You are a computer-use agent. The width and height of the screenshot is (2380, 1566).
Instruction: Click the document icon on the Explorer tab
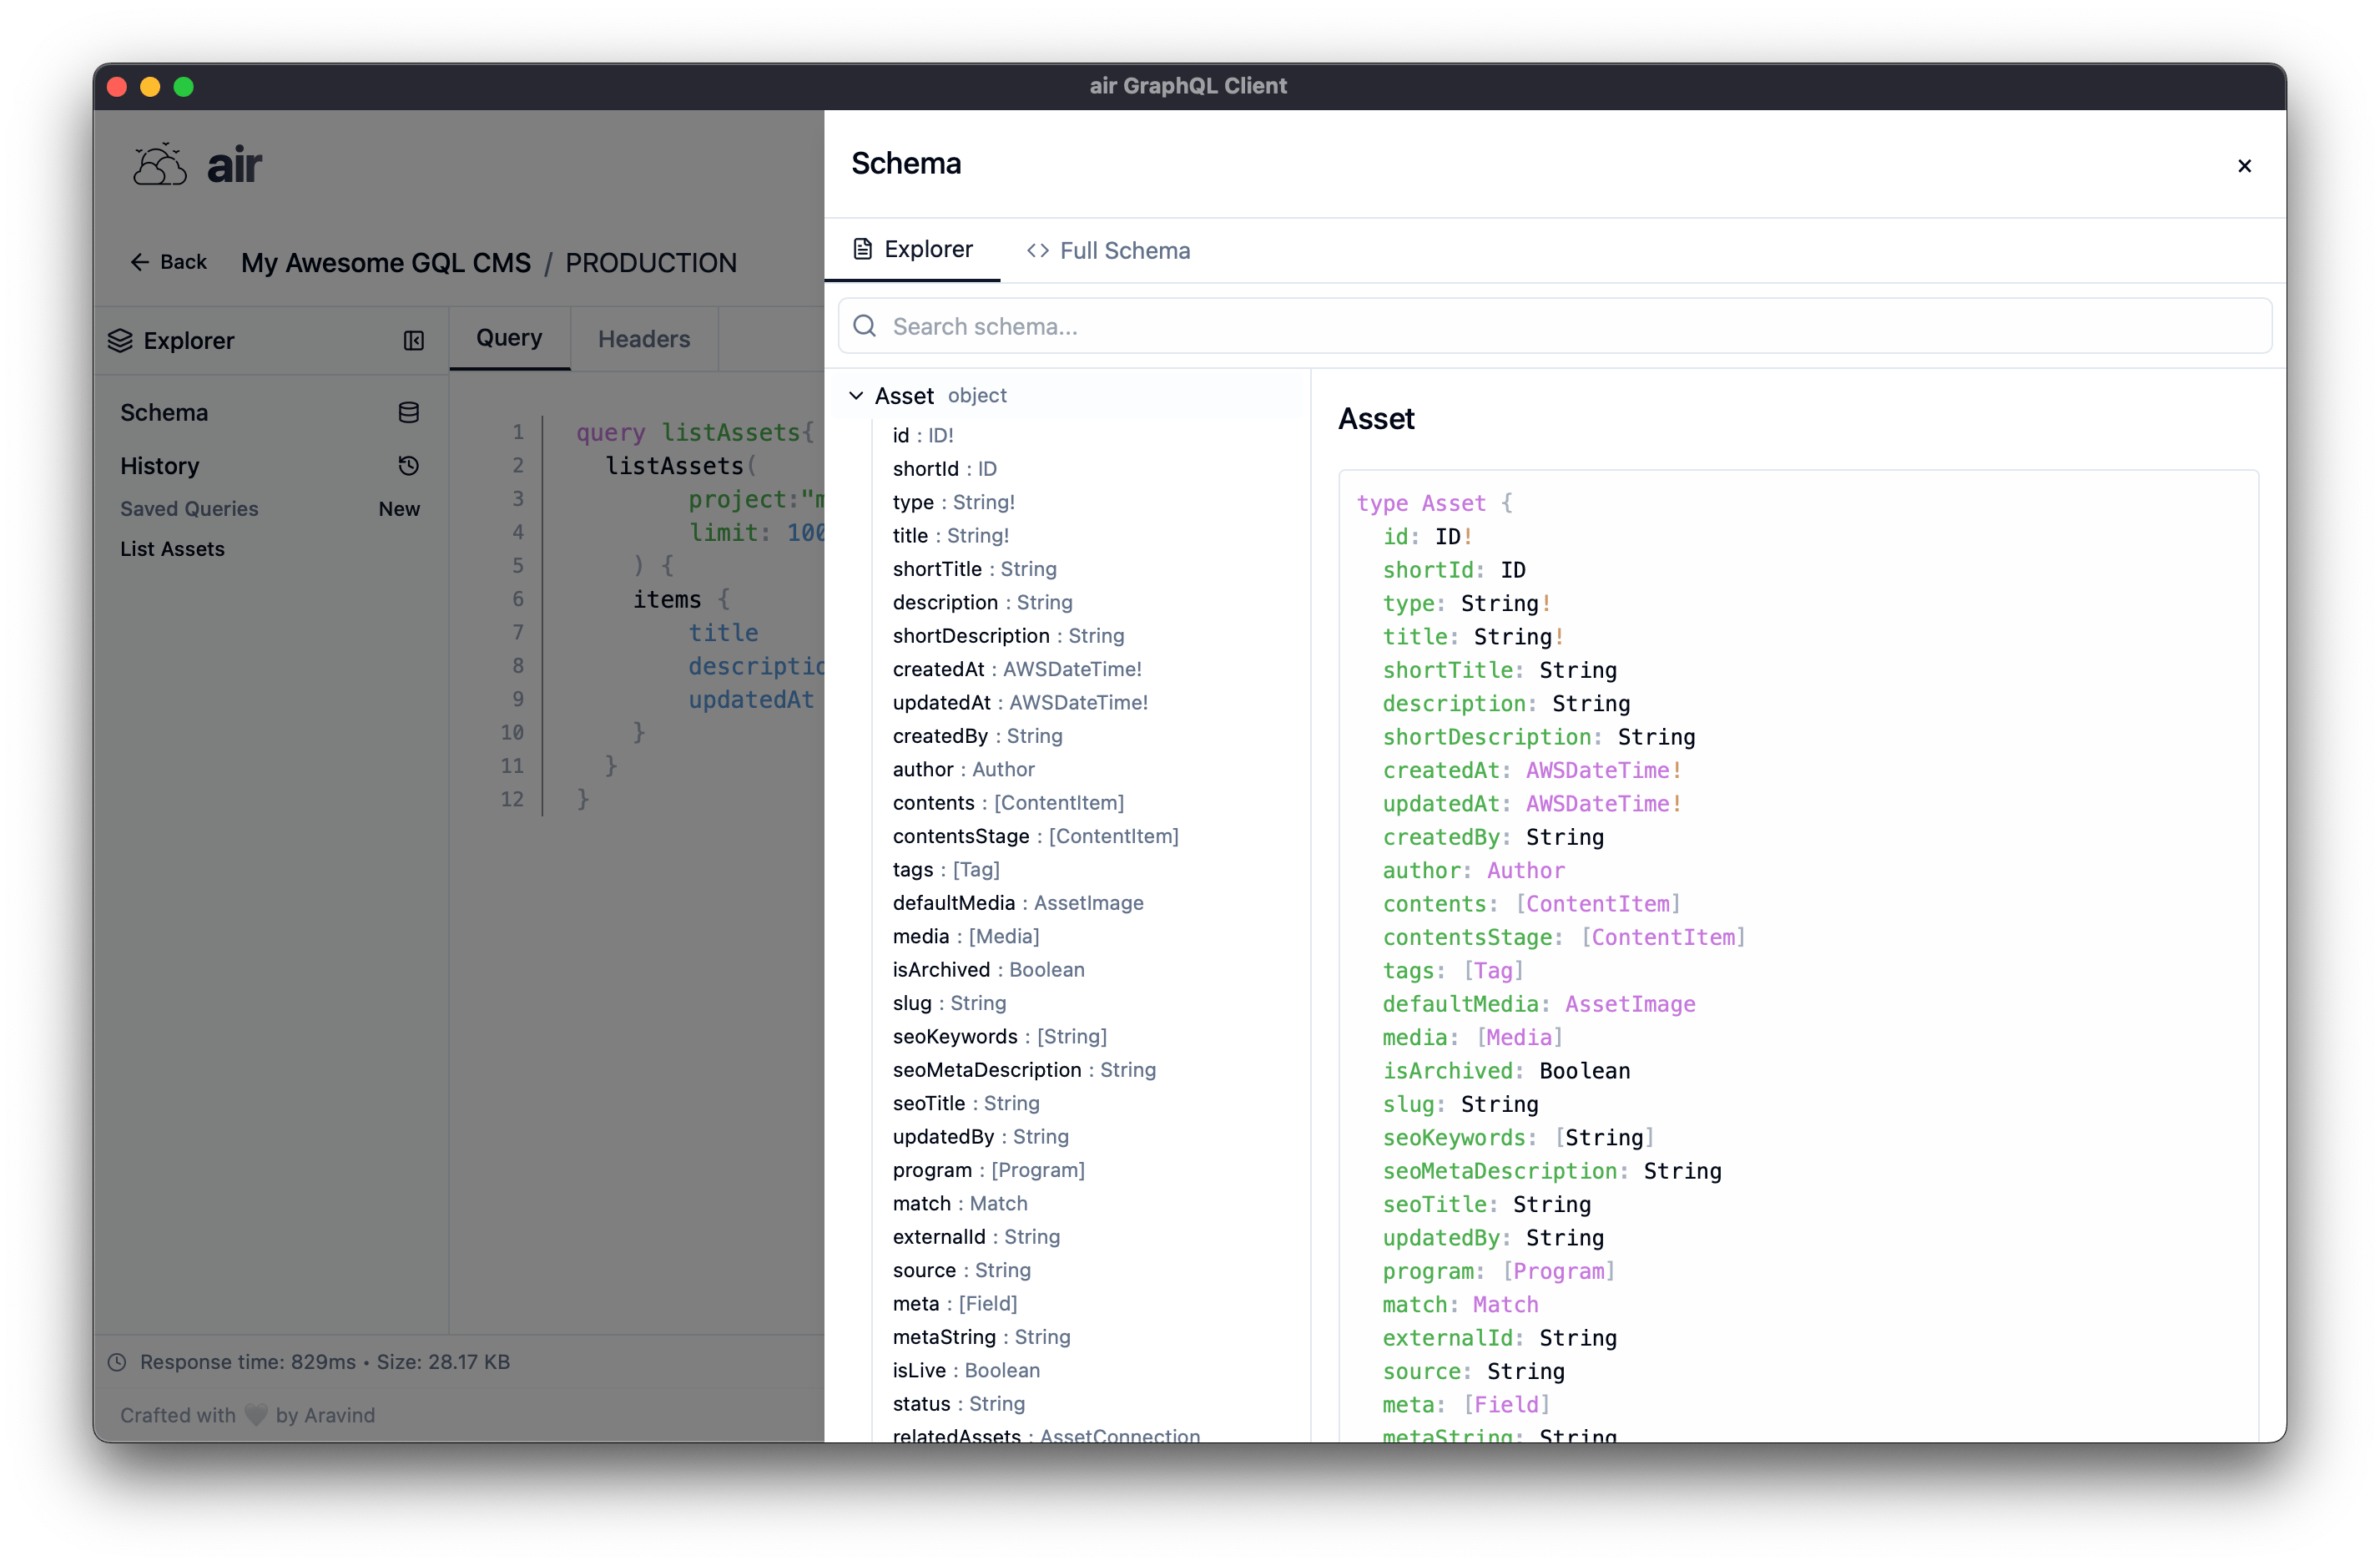tap(862, 250)
